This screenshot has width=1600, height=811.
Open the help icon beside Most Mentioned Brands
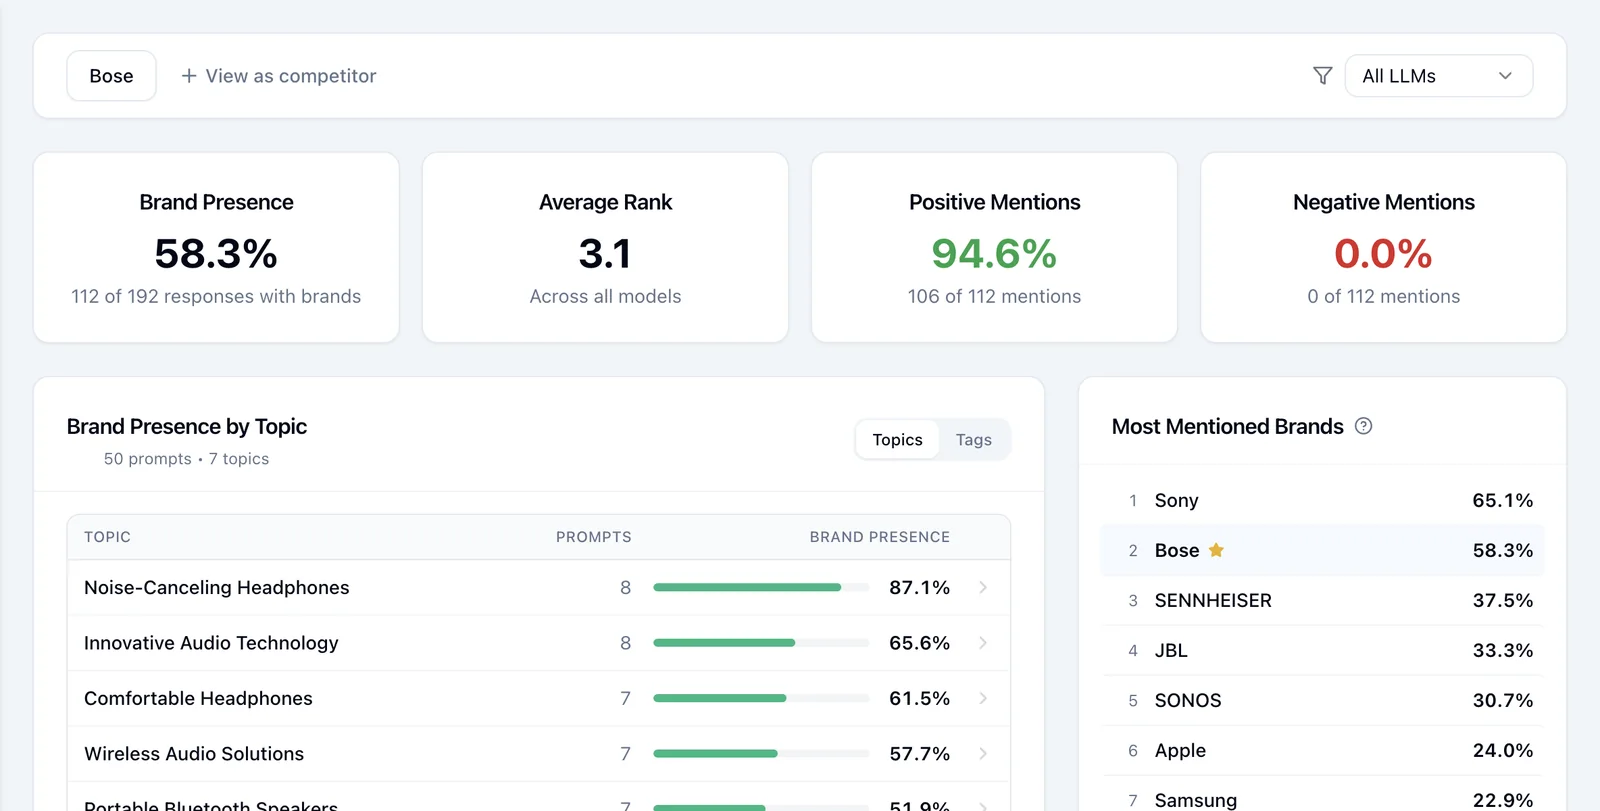1363,426
